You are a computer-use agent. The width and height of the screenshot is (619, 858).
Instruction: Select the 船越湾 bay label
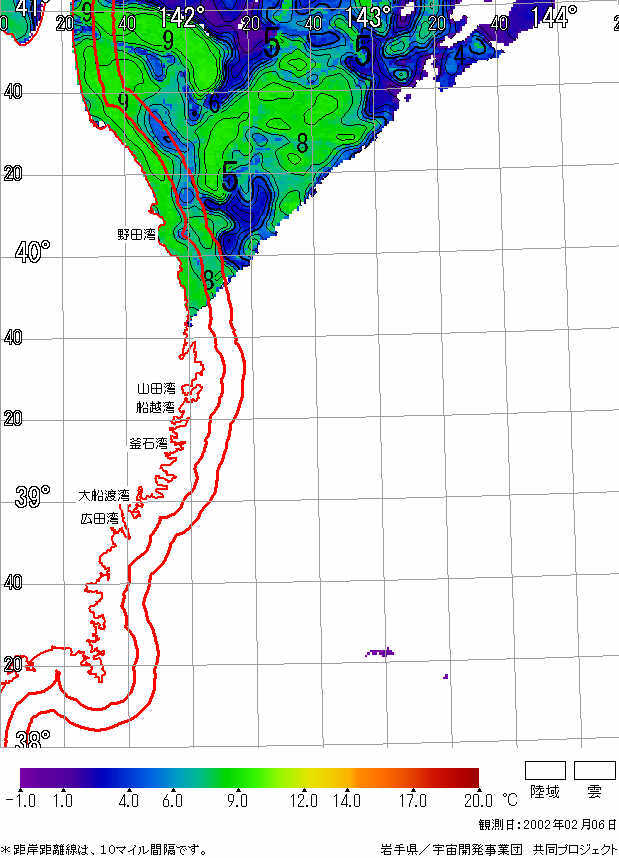tap(155, 407)
